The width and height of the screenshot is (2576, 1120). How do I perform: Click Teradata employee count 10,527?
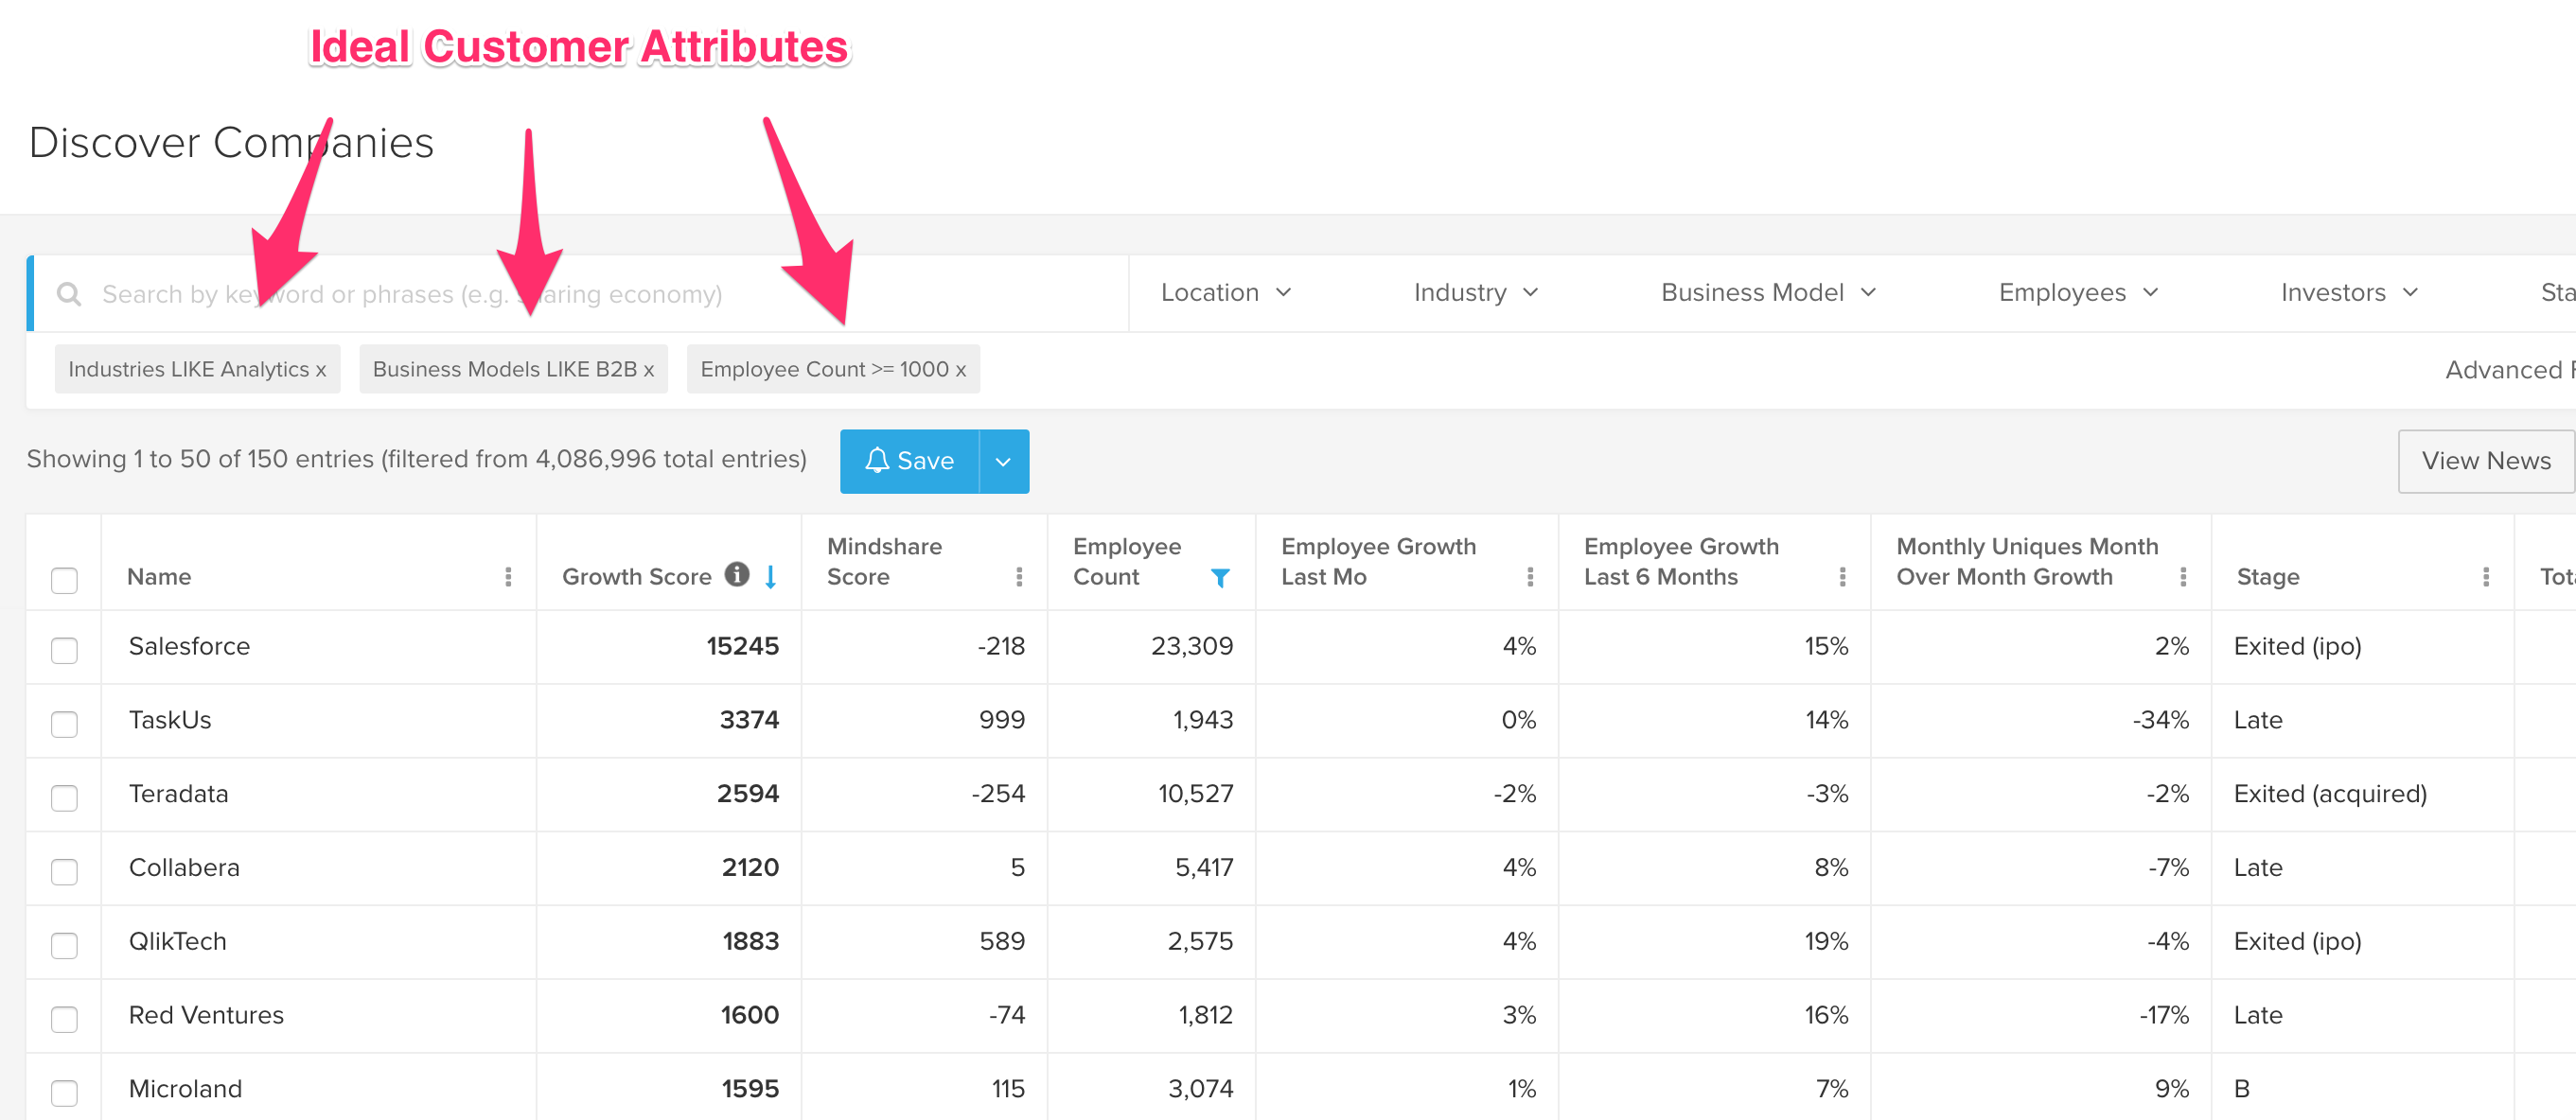pyautogui.click(x=1196, y=795)
